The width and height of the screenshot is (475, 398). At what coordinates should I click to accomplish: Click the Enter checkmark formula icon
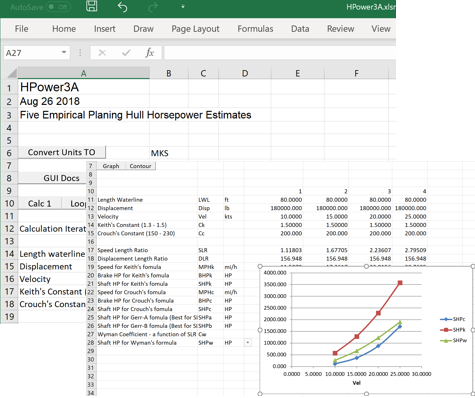(126, 53)
